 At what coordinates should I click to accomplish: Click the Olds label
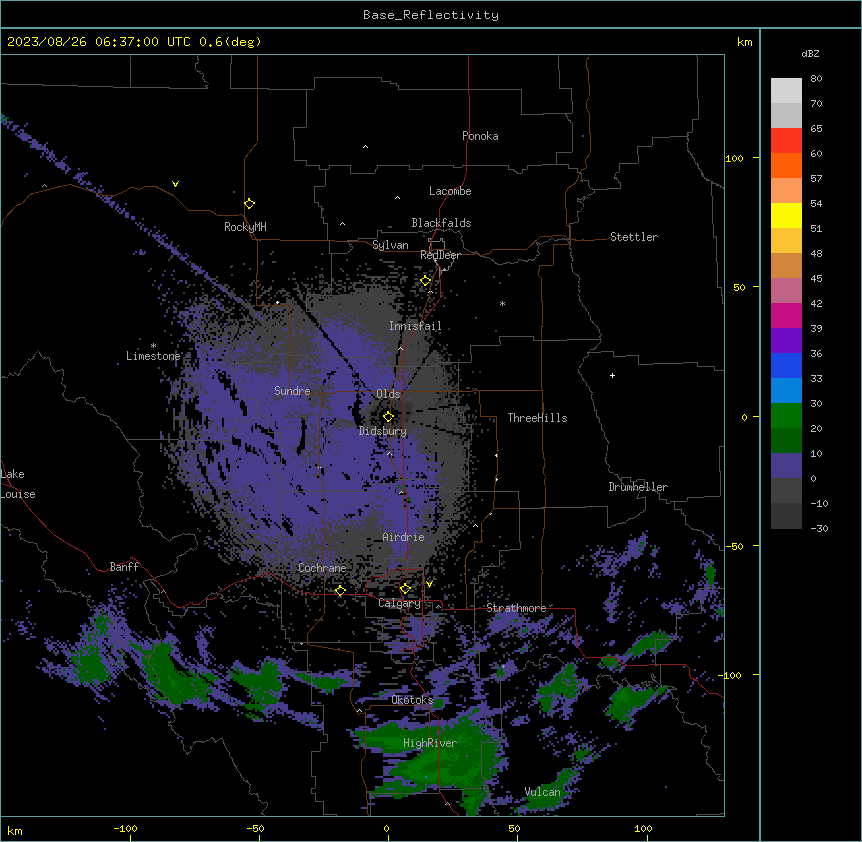point(388,394)
